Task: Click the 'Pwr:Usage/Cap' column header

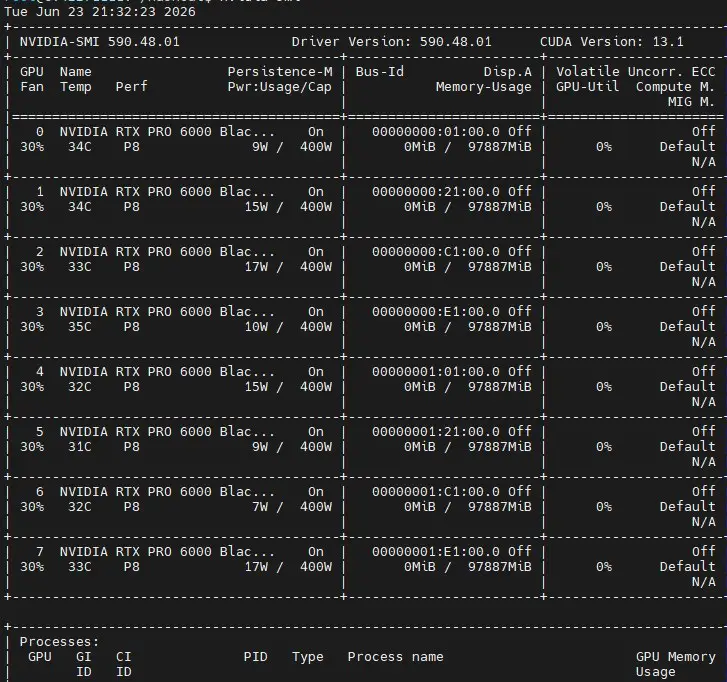Action: [280, 87]
